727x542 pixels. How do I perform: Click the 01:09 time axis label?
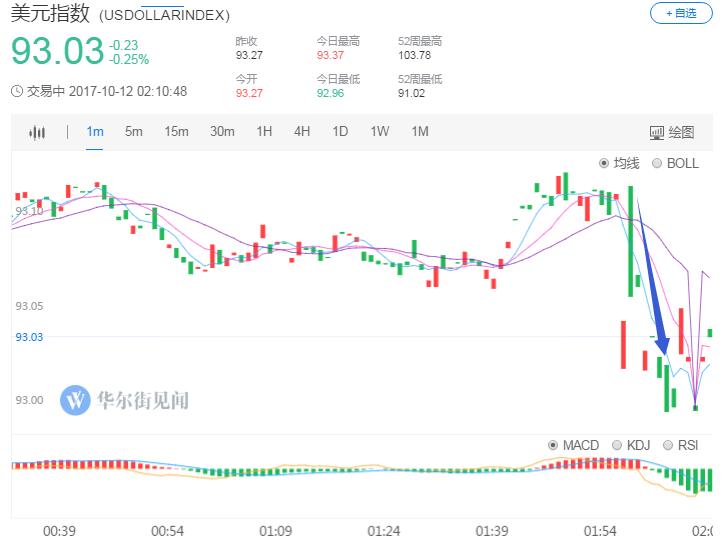pyautogui.click(x=275, y=531)
